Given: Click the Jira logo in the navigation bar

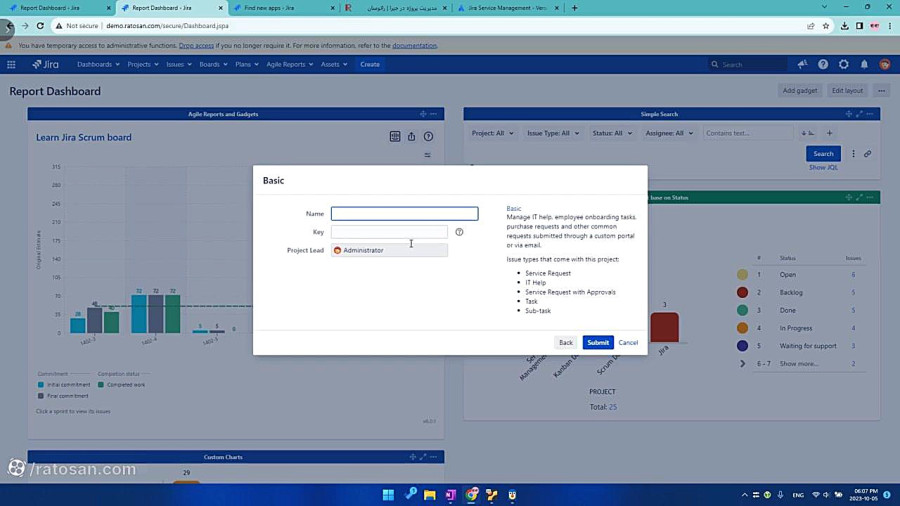Looking at the screenshot, I should [x=45, y=64].
